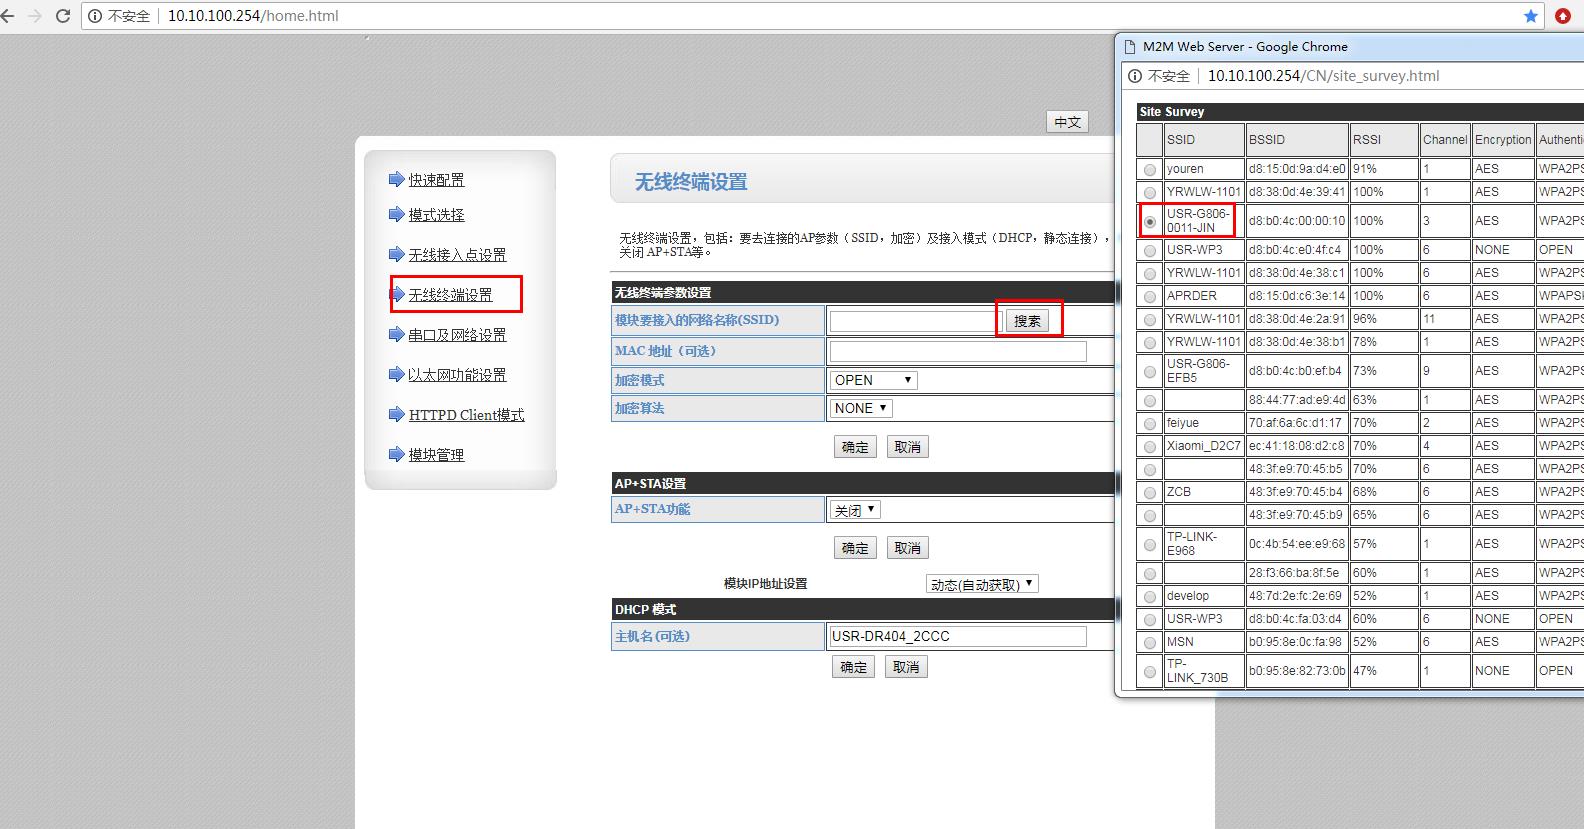This screenshot has height=829, width=1584.
Task: Click the arrow icon beside 快速配置
Action: coord(396,180)
